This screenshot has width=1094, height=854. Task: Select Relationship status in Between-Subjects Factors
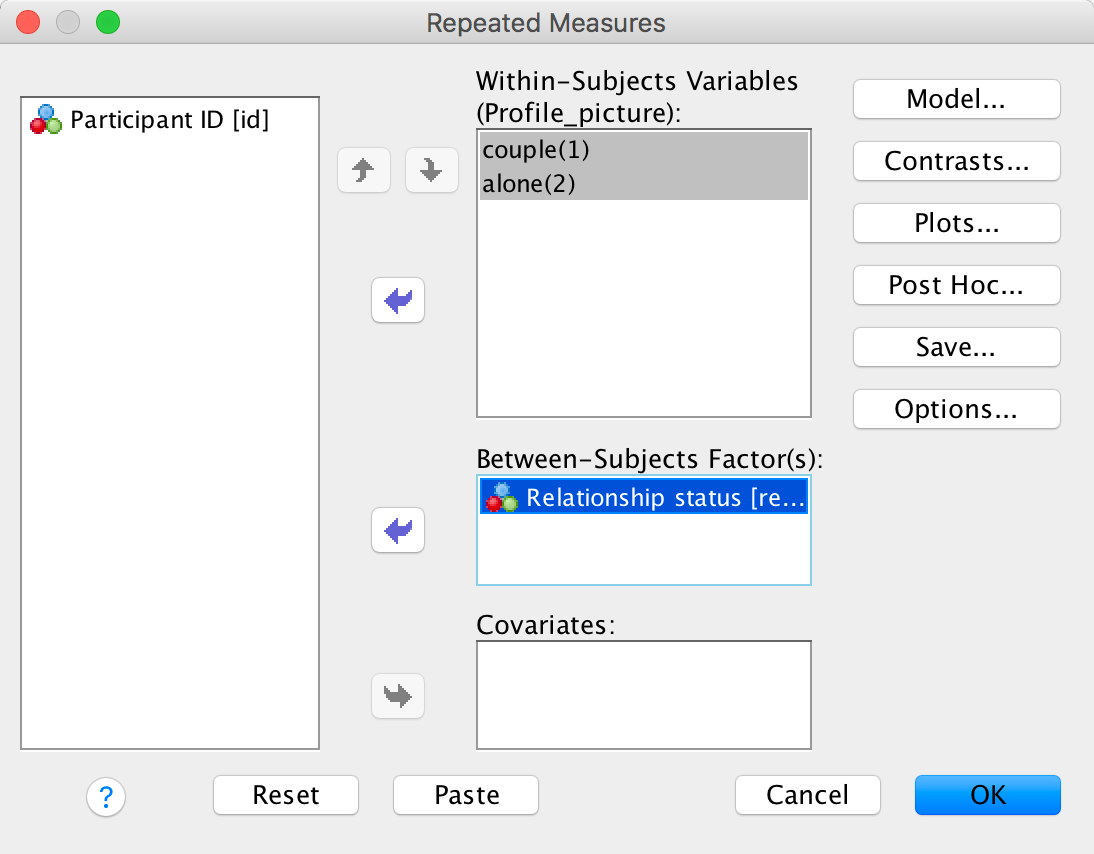coord(644,498)
